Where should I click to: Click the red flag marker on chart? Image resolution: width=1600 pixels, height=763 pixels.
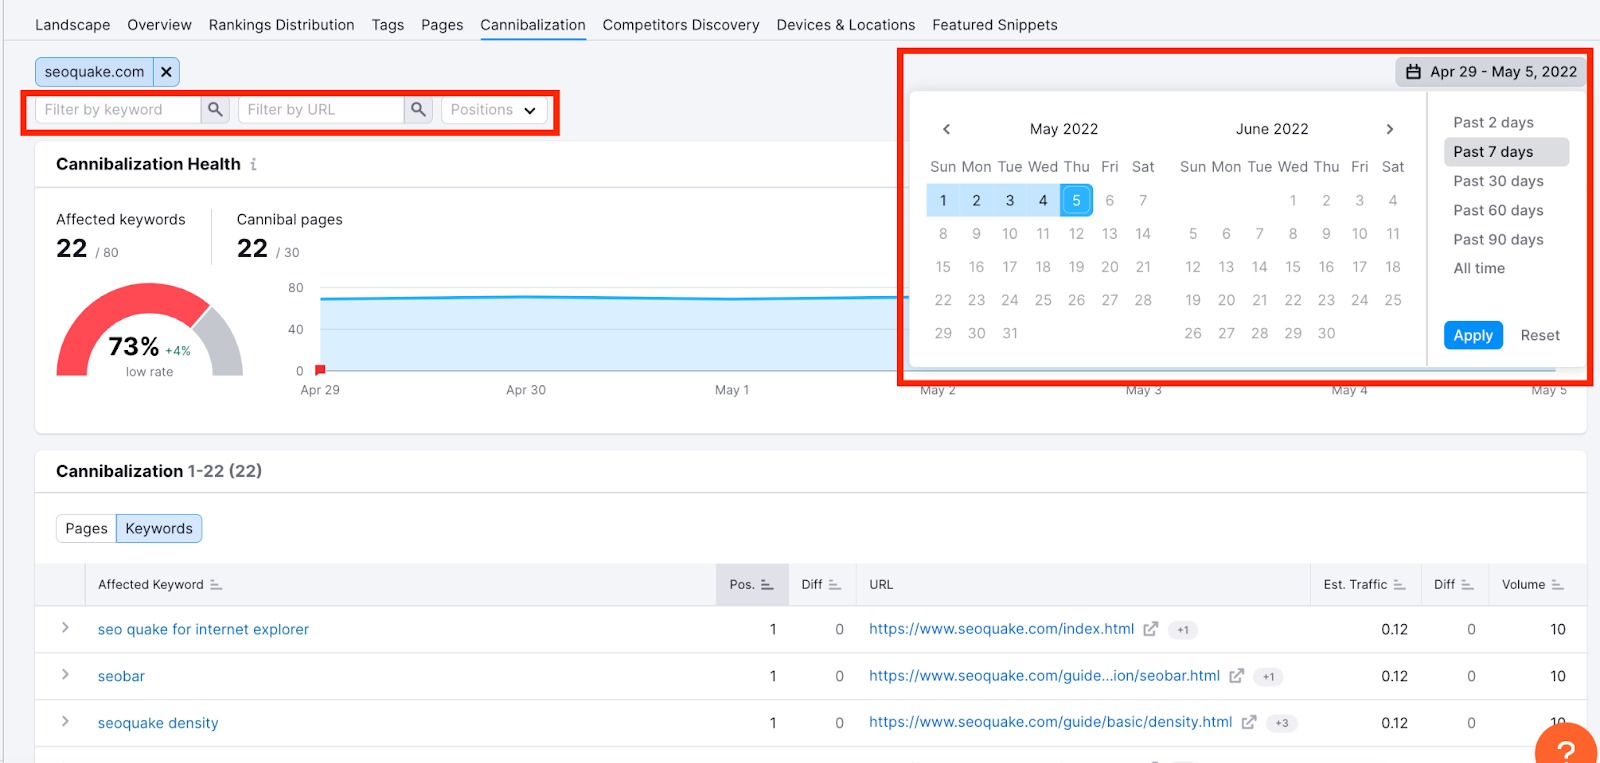coord(320,370)
